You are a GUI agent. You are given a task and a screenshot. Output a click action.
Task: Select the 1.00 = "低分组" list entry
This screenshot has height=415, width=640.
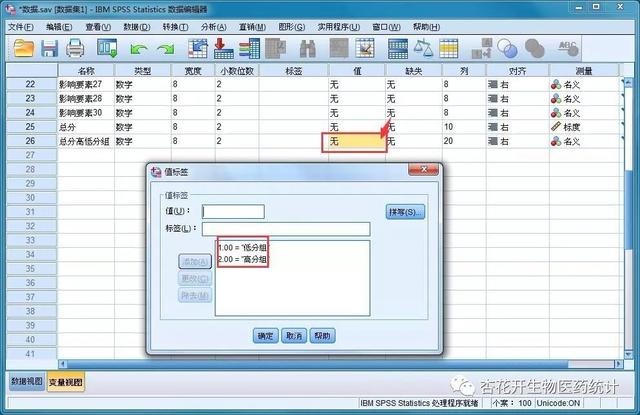(x=243, y=248)
